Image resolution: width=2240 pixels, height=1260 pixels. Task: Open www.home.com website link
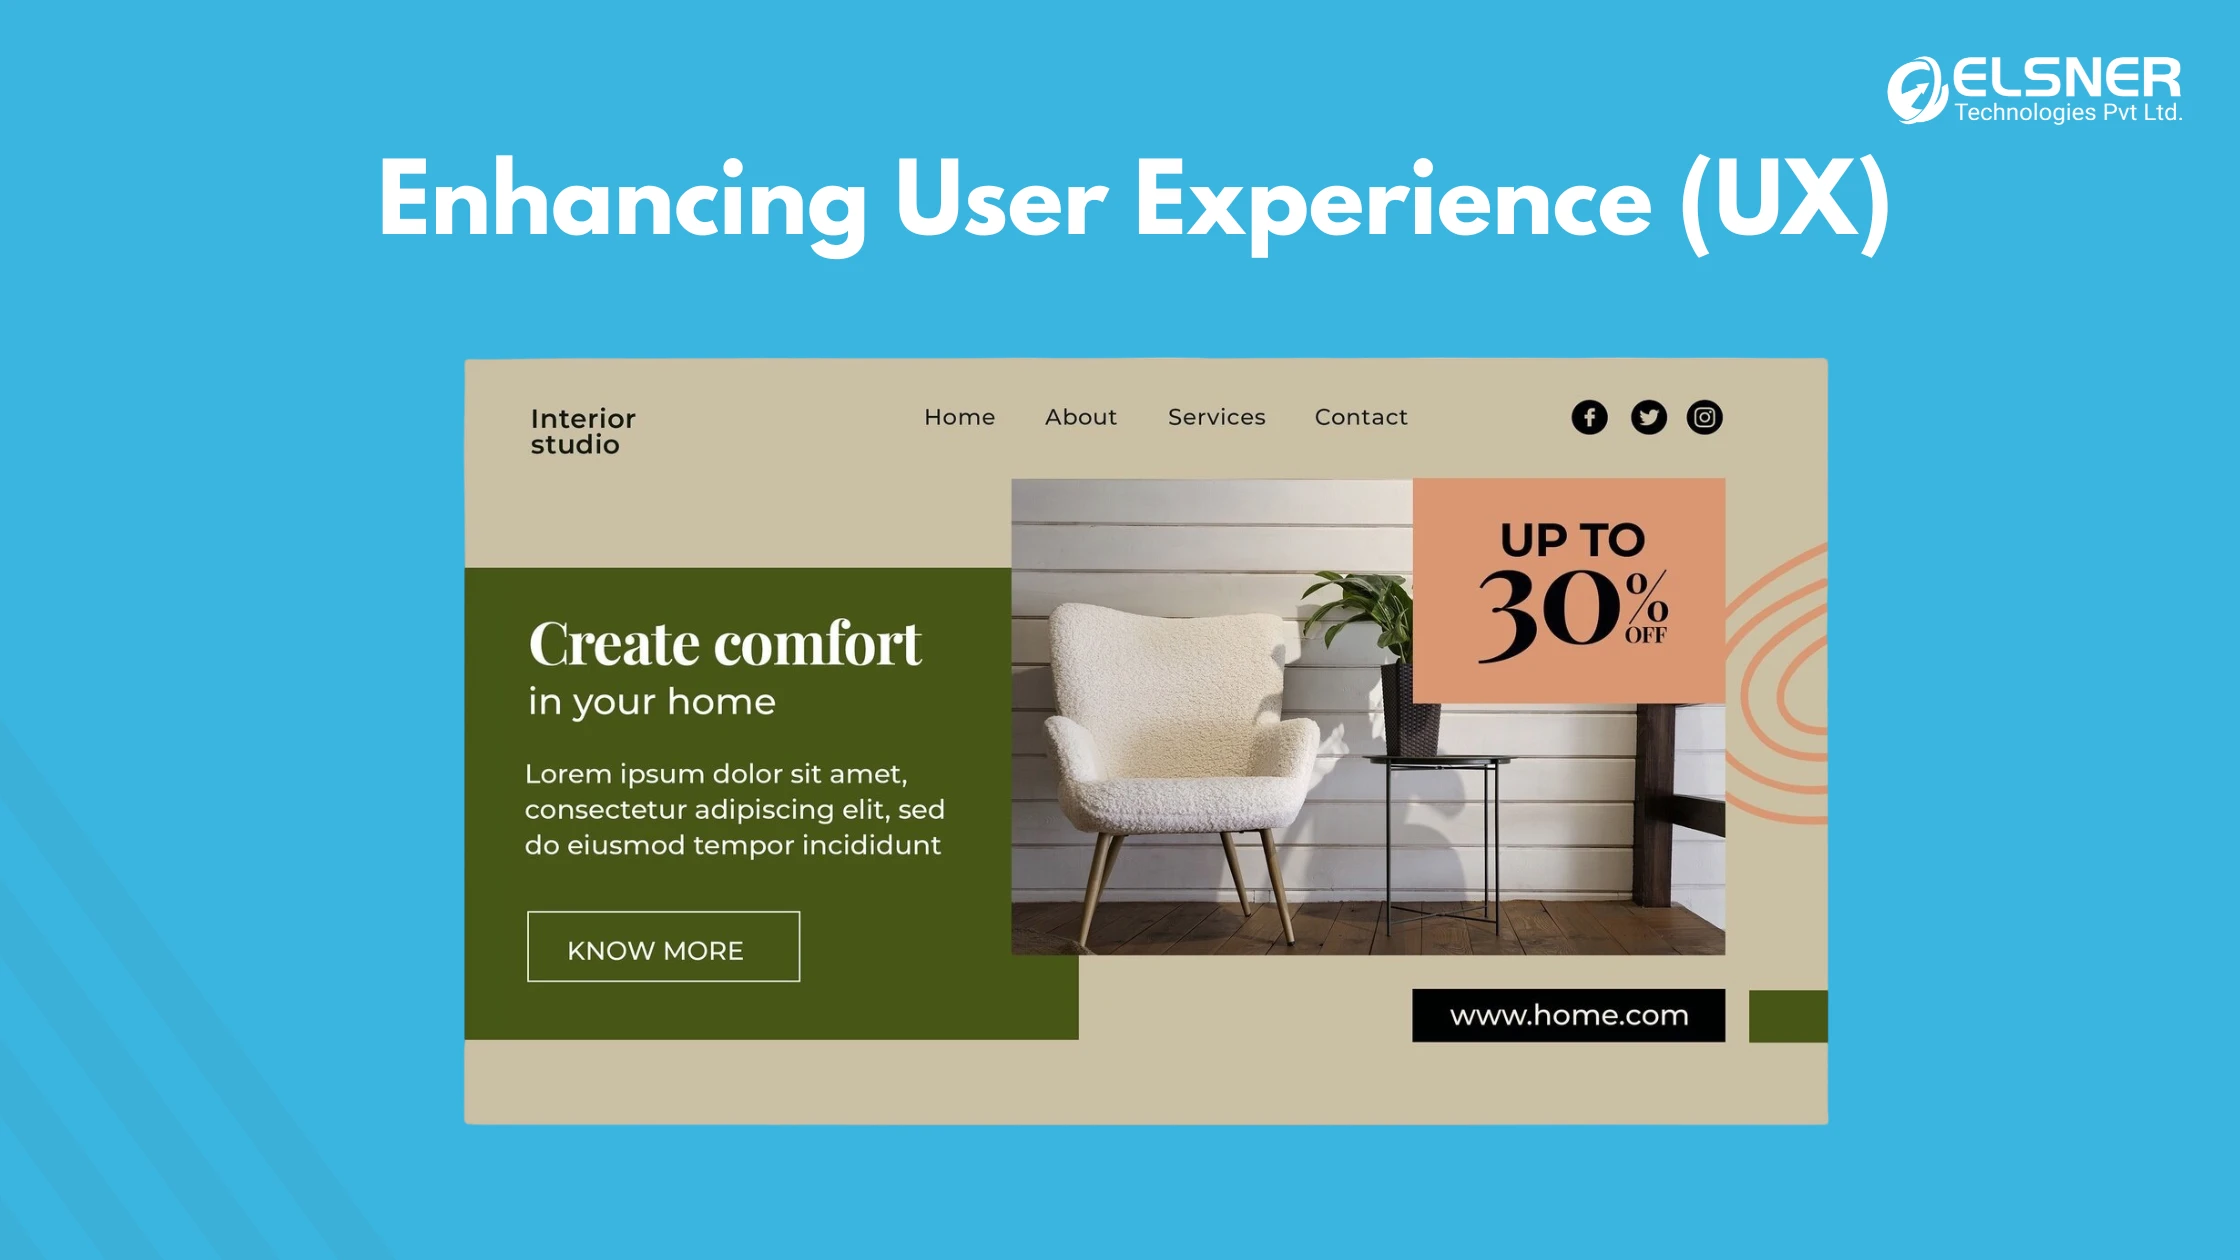pyautogui.click(x=1569, y=1014)
